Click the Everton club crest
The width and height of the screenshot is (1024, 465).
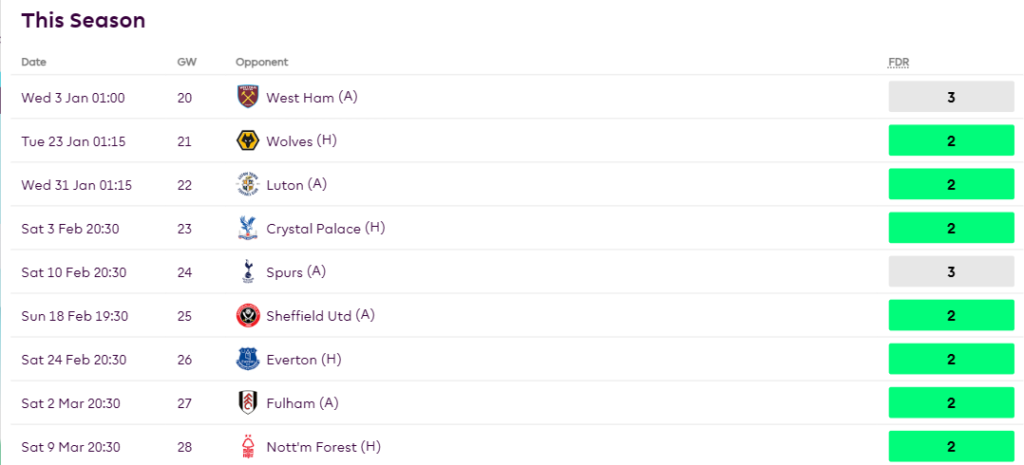click(x=247, y=359)
